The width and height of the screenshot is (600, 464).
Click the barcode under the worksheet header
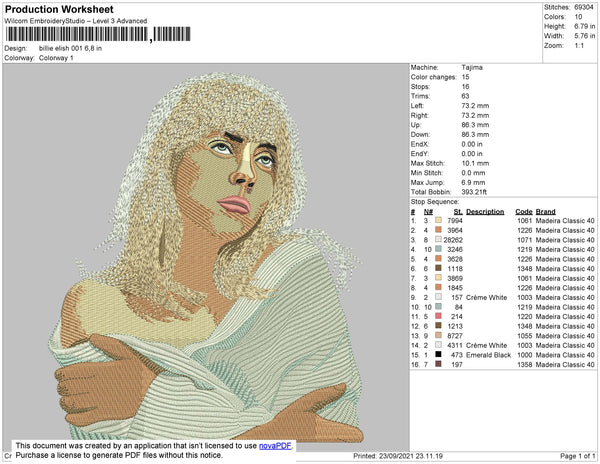click(98, 34)
